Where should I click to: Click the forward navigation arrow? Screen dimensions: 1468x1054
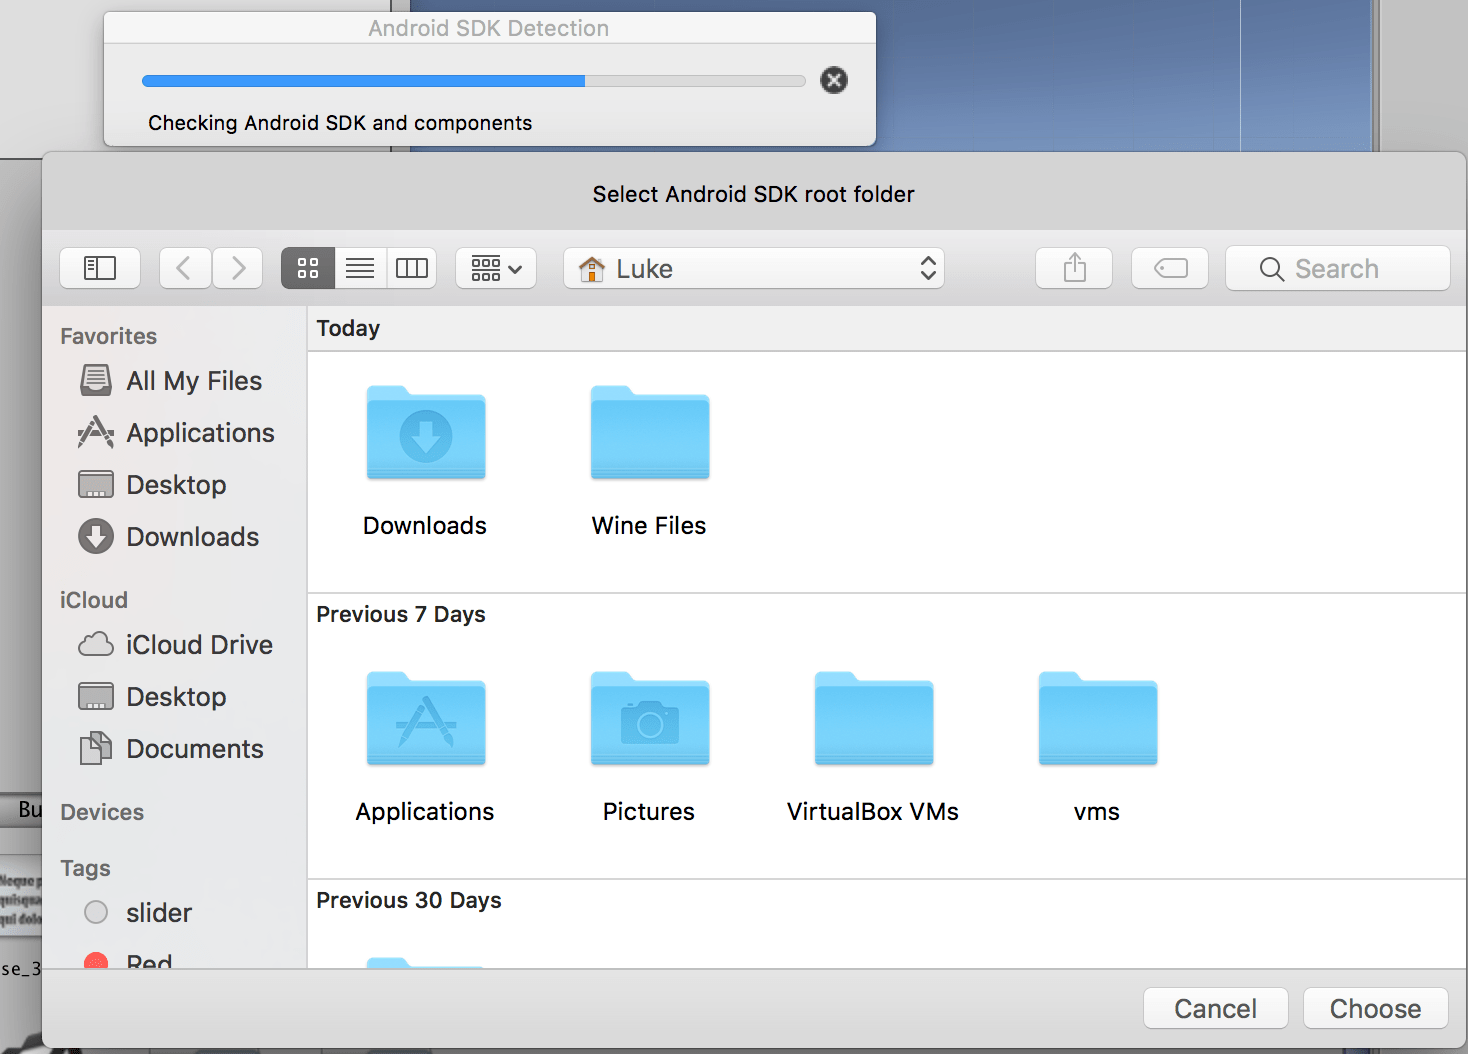237,268
